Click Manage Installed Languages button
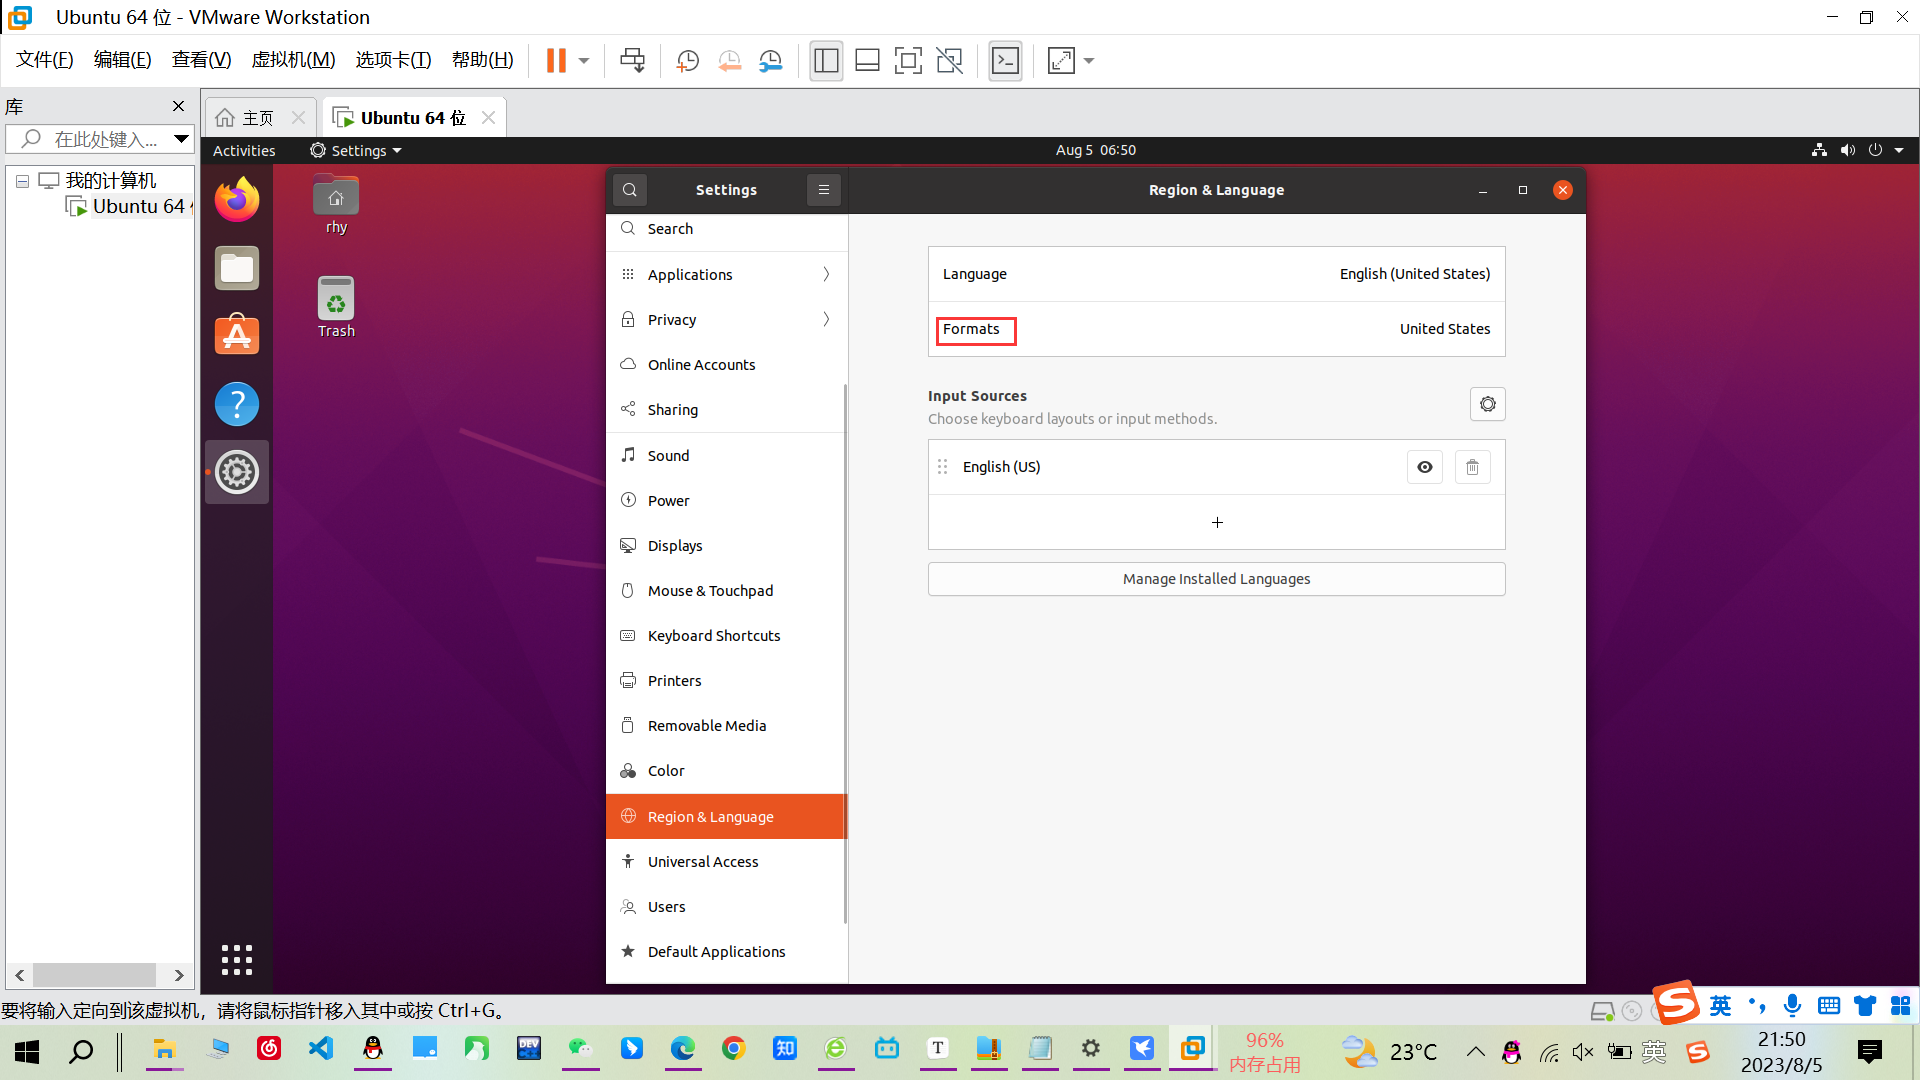The image size is (1920, 1080). coord(1217,579)
